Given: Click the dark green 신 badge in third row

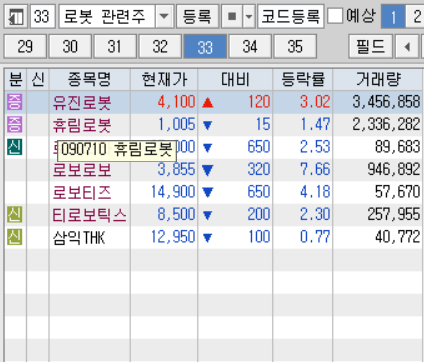Looking at the screenshot, I should 15,147.
